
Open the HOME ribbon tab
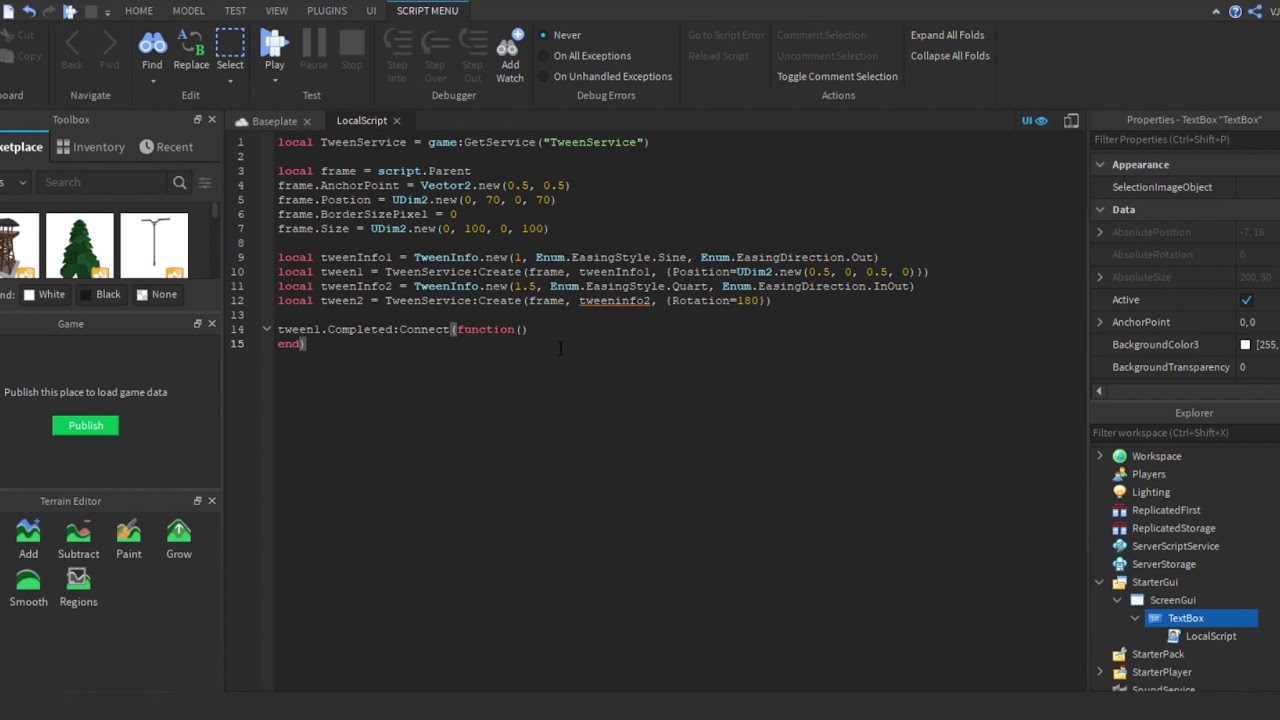(x=139, y=11)
